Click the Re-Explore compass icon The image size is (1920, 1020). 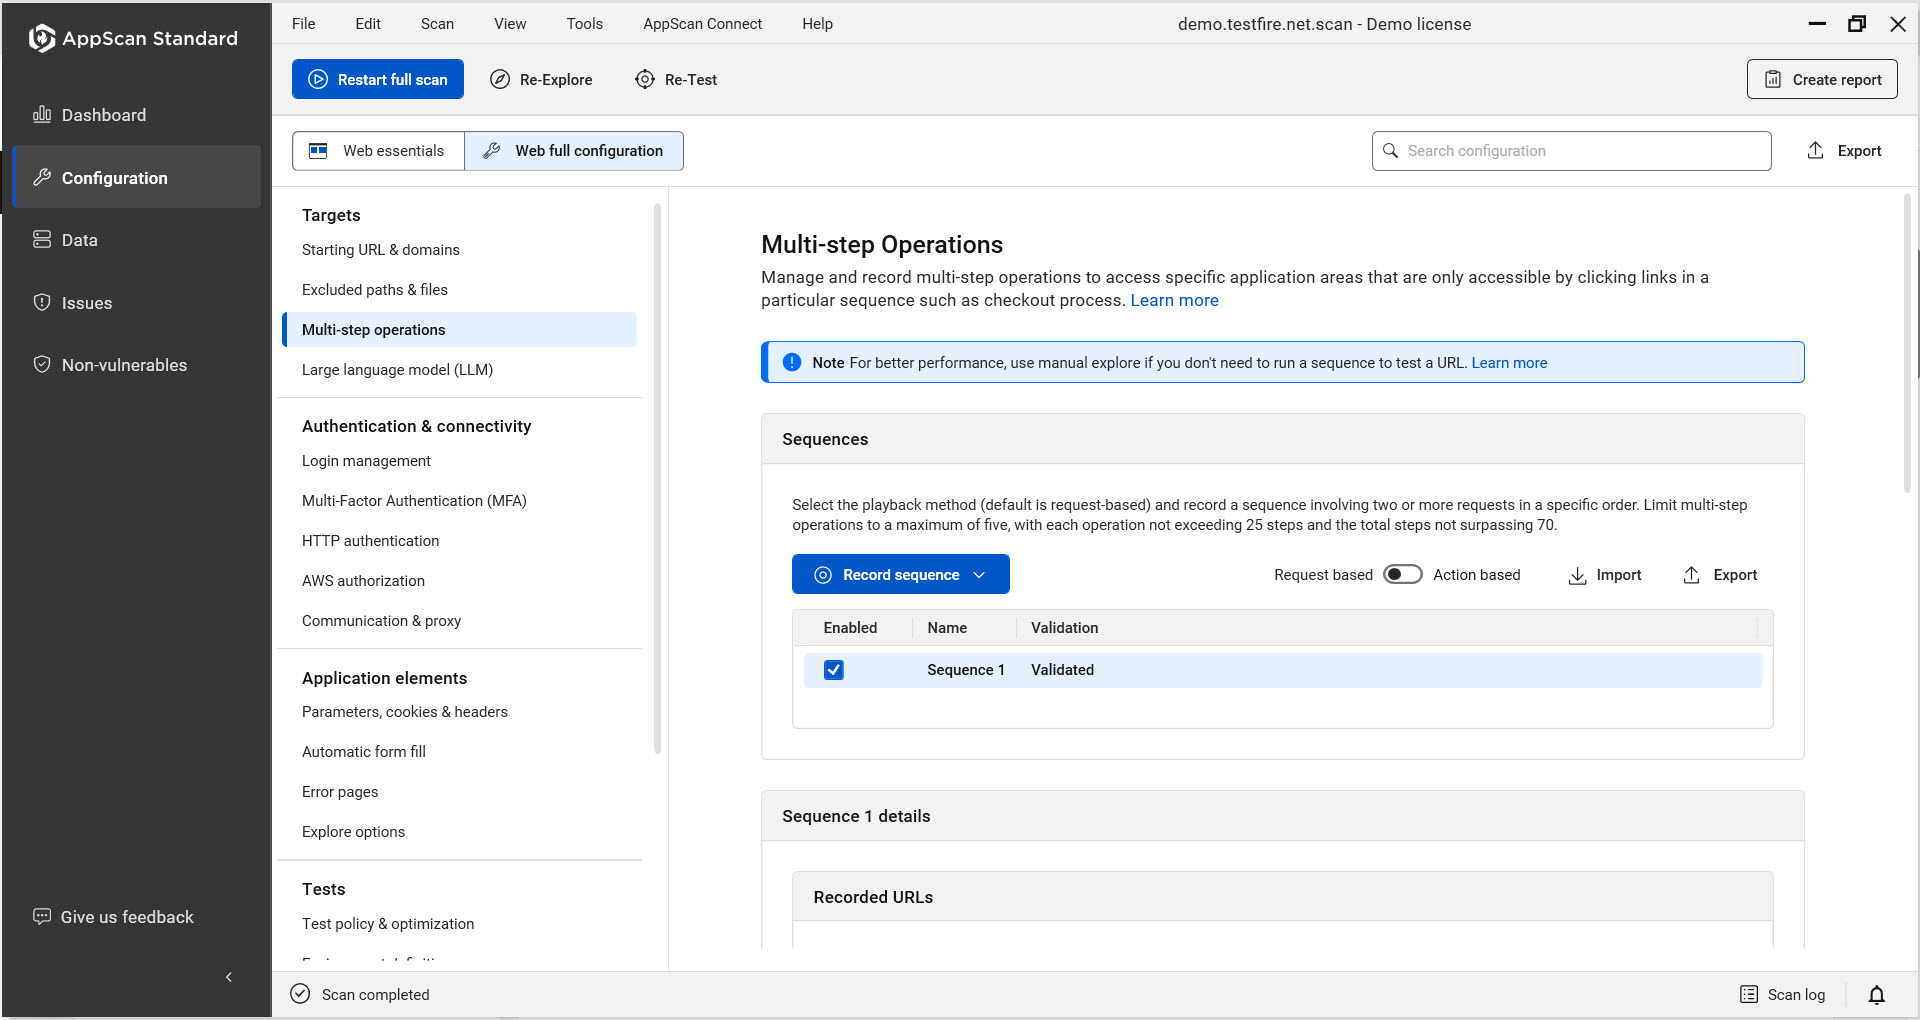[500, 79]
